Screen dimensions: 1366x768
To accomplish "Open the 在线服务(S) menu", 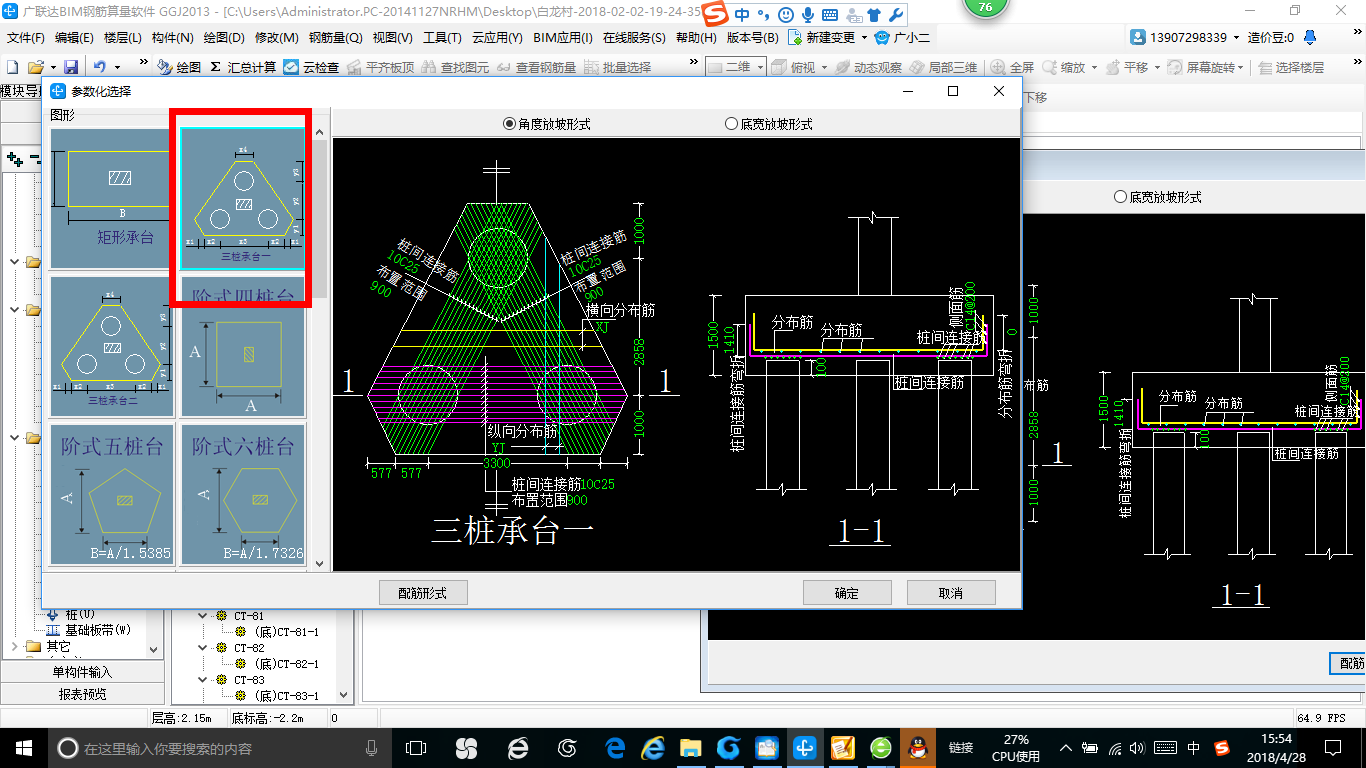I will pyautogui.click(x=634, y=38).
